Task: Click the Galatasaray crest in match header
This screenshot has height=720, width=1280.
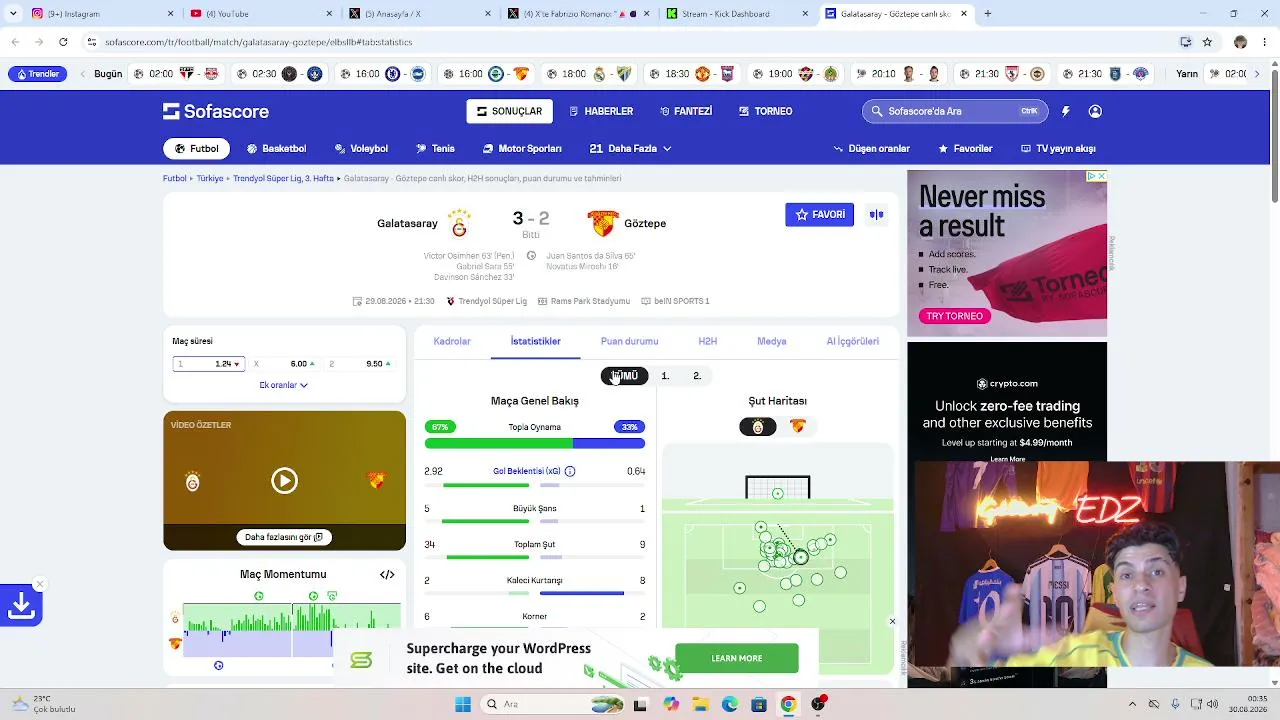Action: (x=459, y=223)
